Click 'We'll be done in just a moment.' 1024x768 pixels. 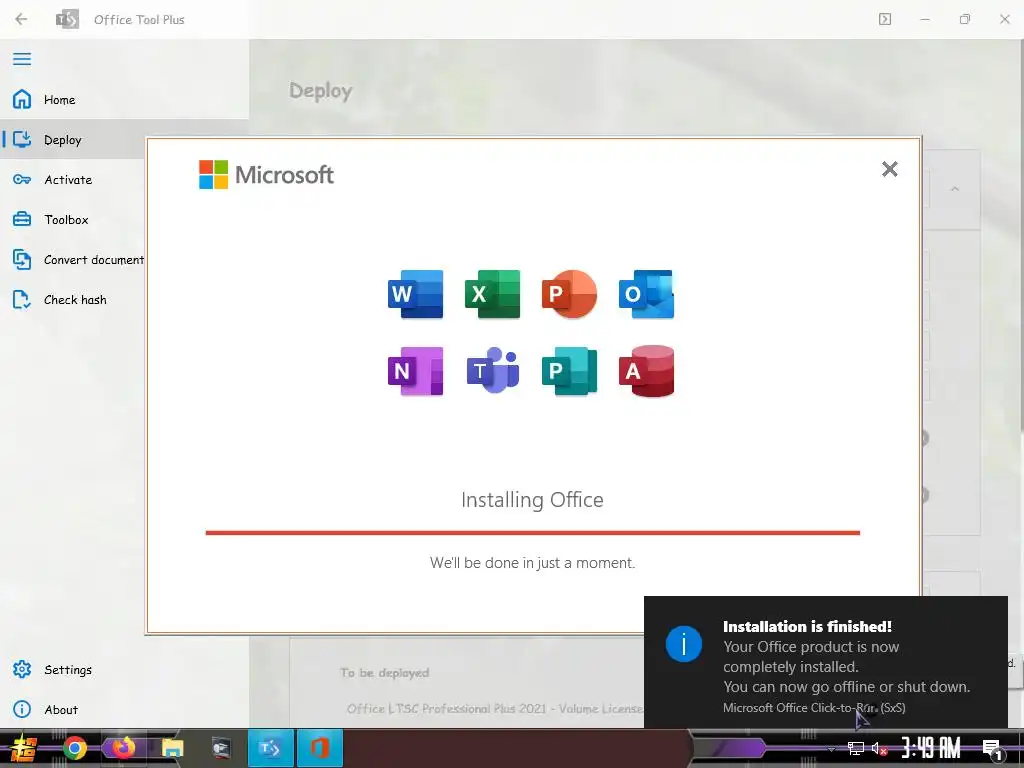(532, 563)
